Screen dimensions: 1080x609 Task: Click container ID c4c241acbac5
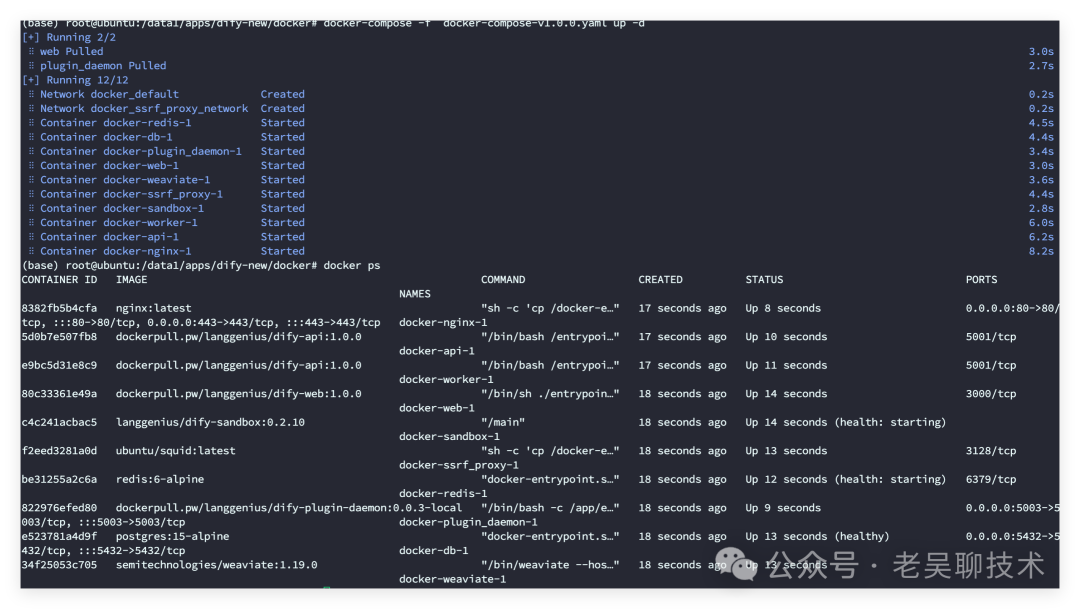coord(59,422)
